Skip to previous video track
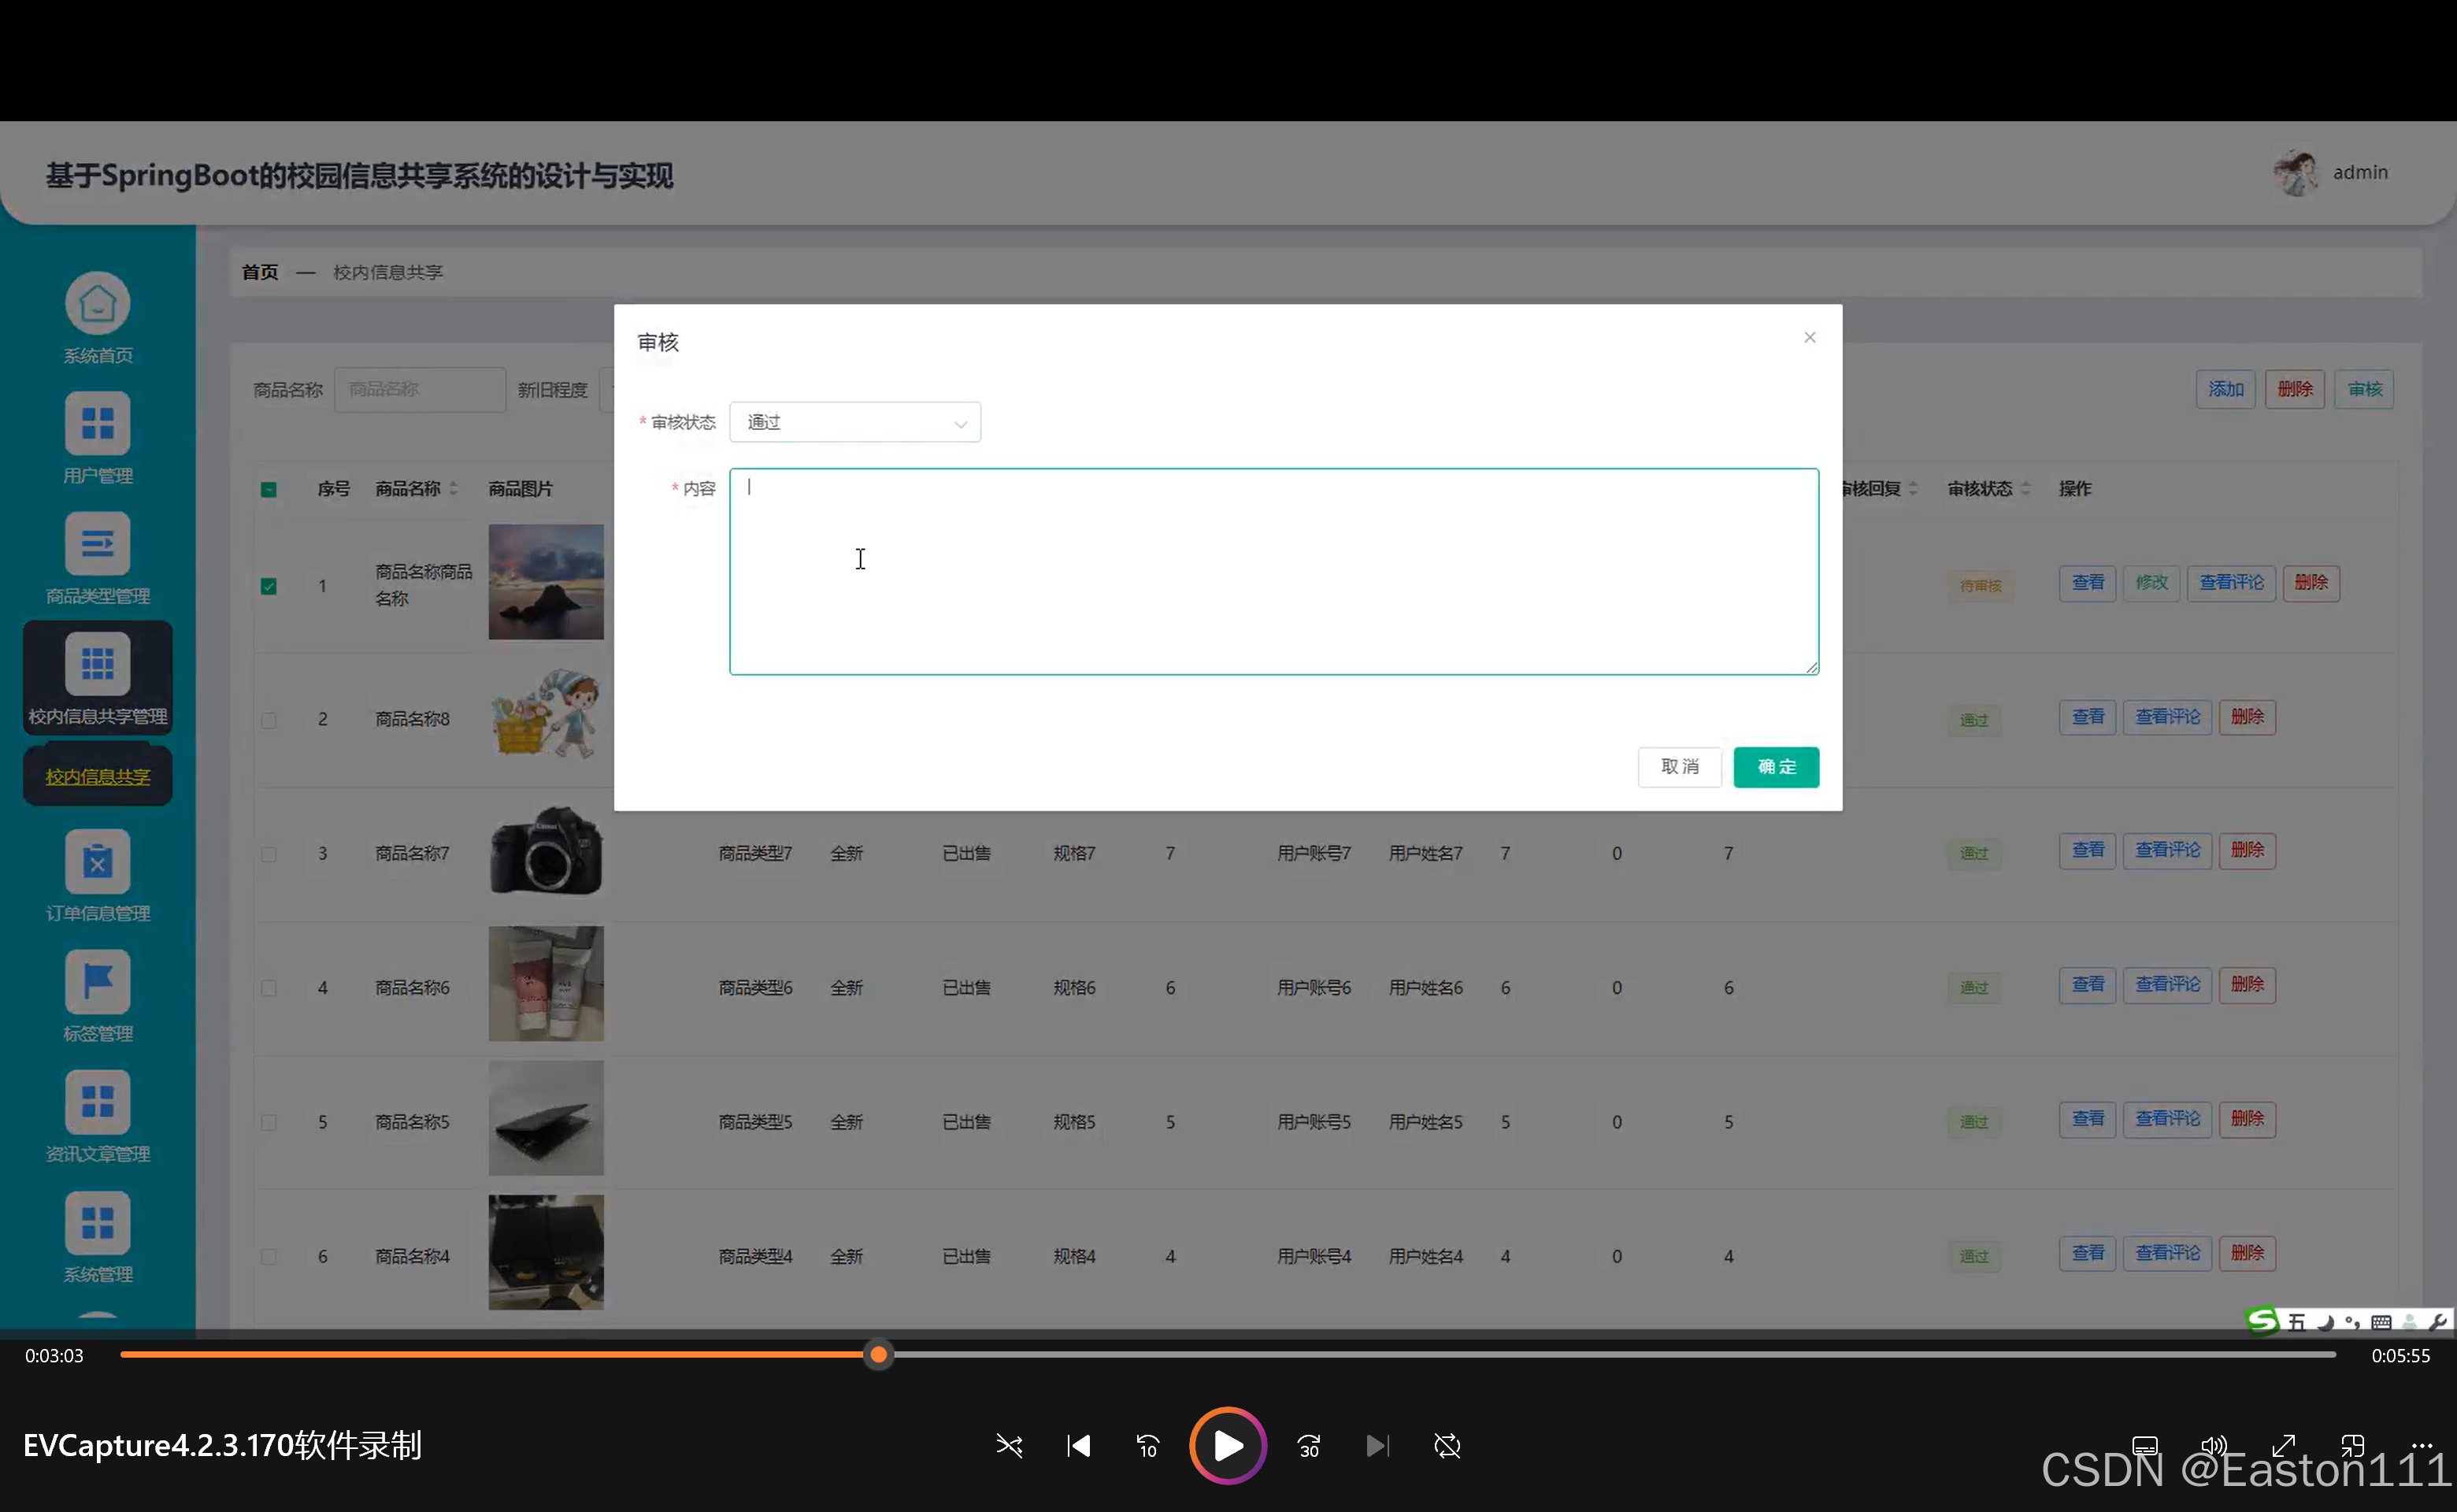2457x1512 pixels. click(1078, 1446)
